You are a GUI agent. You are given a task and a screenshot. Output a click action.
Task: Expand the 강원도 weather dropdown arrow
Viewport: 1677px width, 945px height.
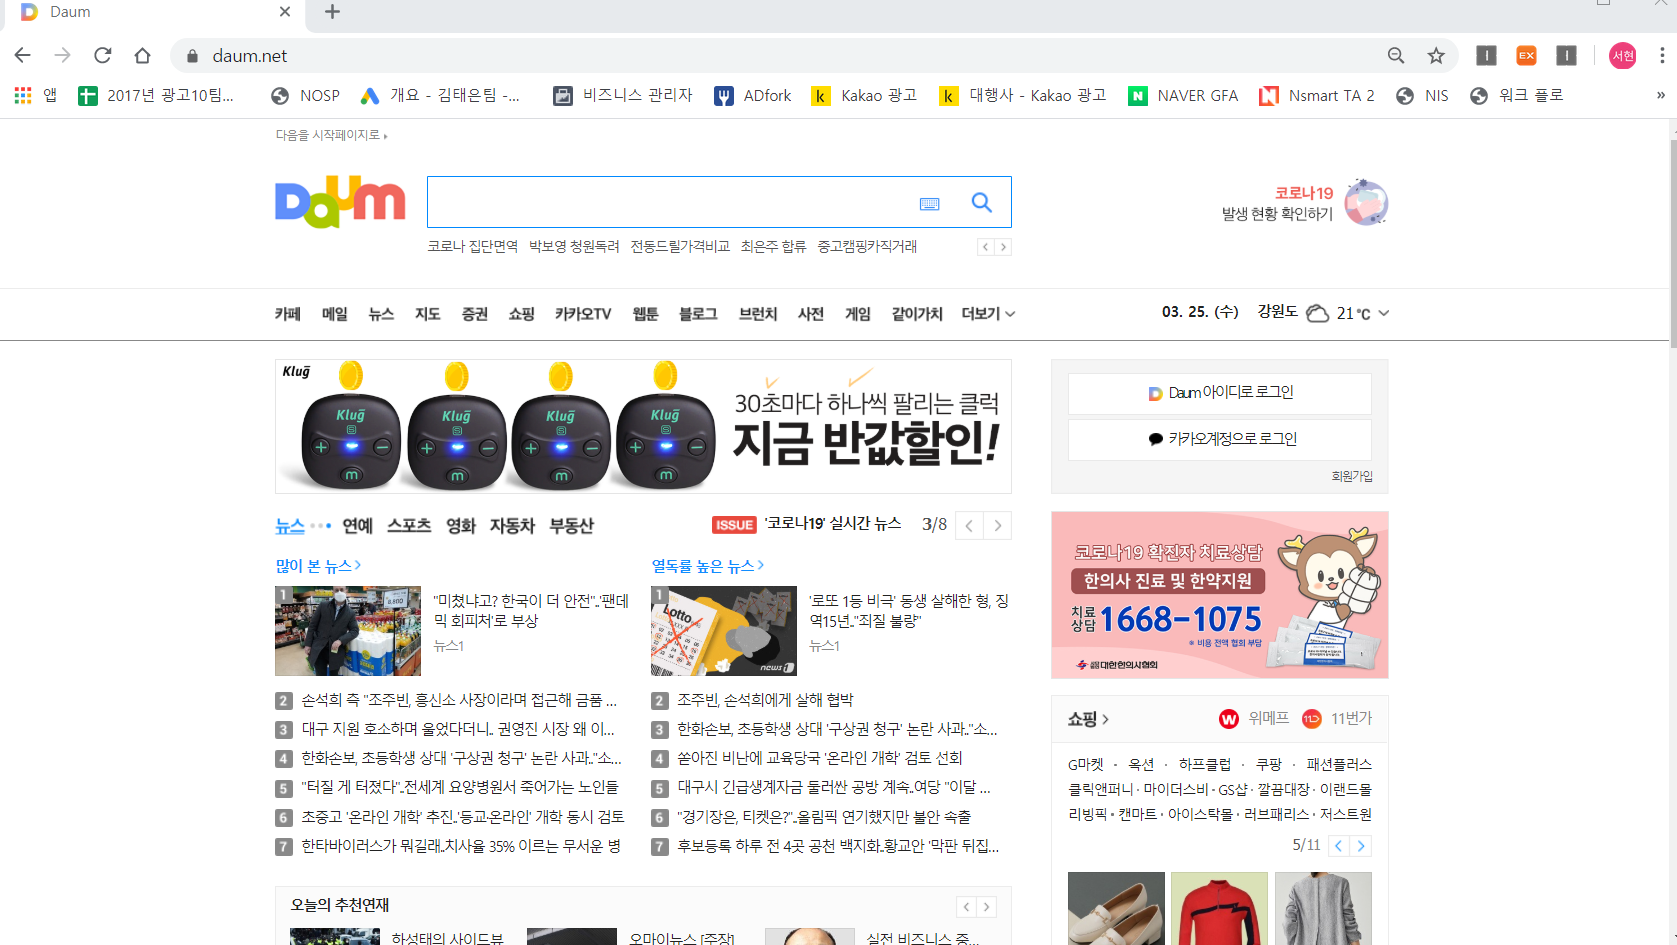[x=1384, y=313]
